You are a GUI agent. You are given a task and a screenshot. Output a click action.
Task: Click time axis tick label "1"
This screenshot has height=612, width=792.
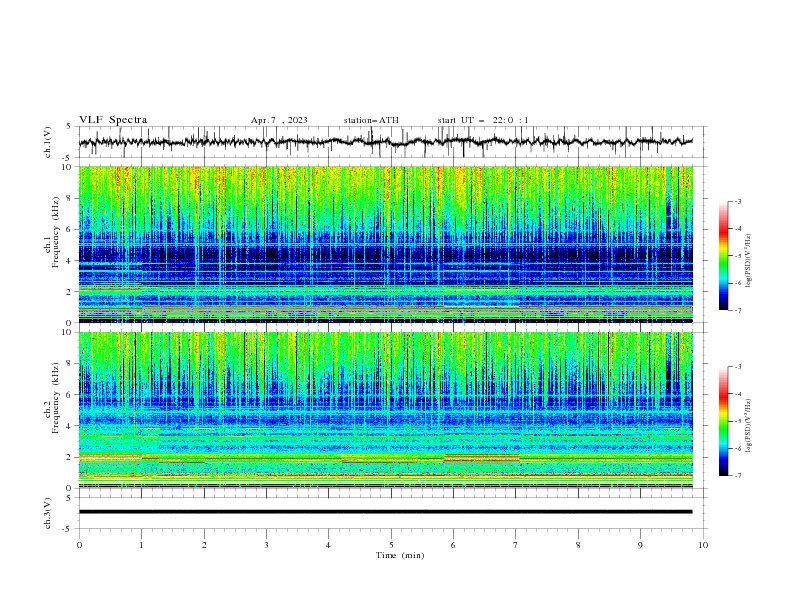click(141, 545)
